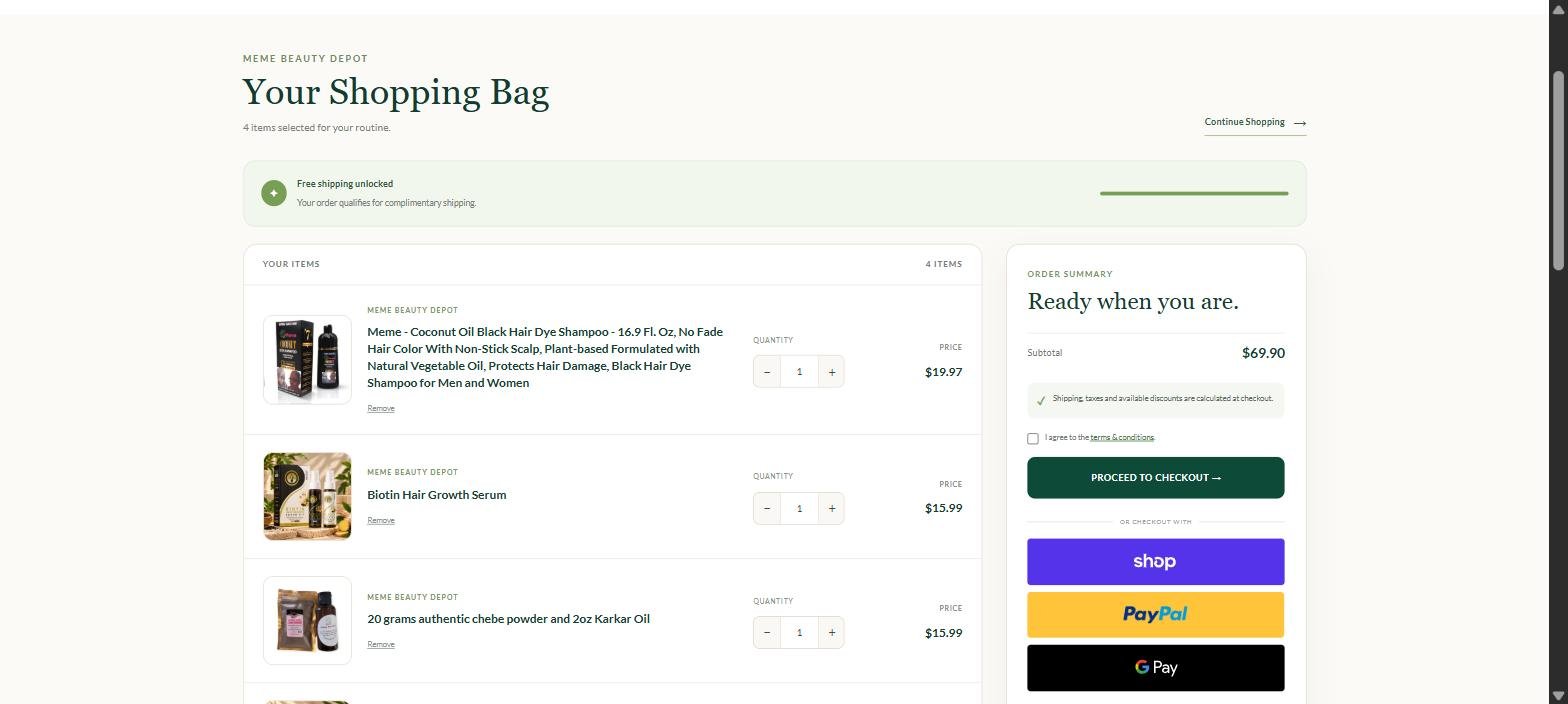Remove the Biotin Hair Growth Serum
1568x704 pixels.
381,520
